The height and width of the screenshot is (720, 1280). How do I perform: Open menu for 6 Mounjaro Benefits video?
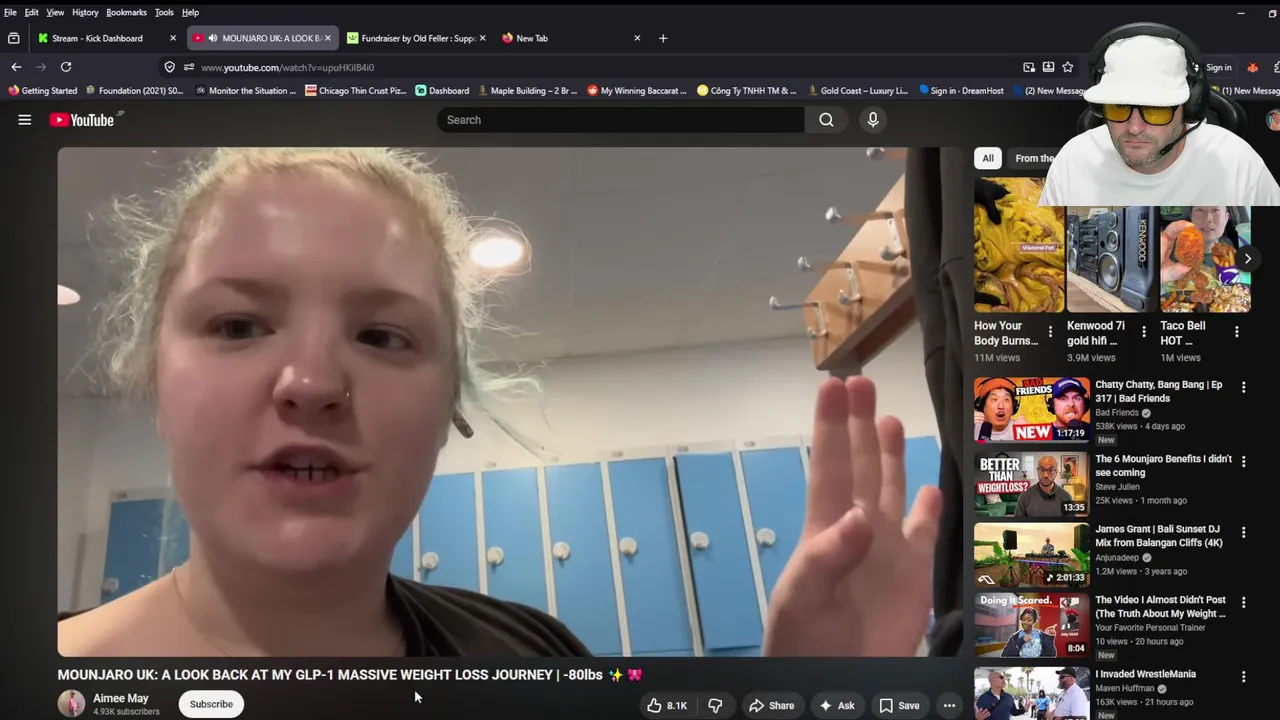(x=1244, y=461)
